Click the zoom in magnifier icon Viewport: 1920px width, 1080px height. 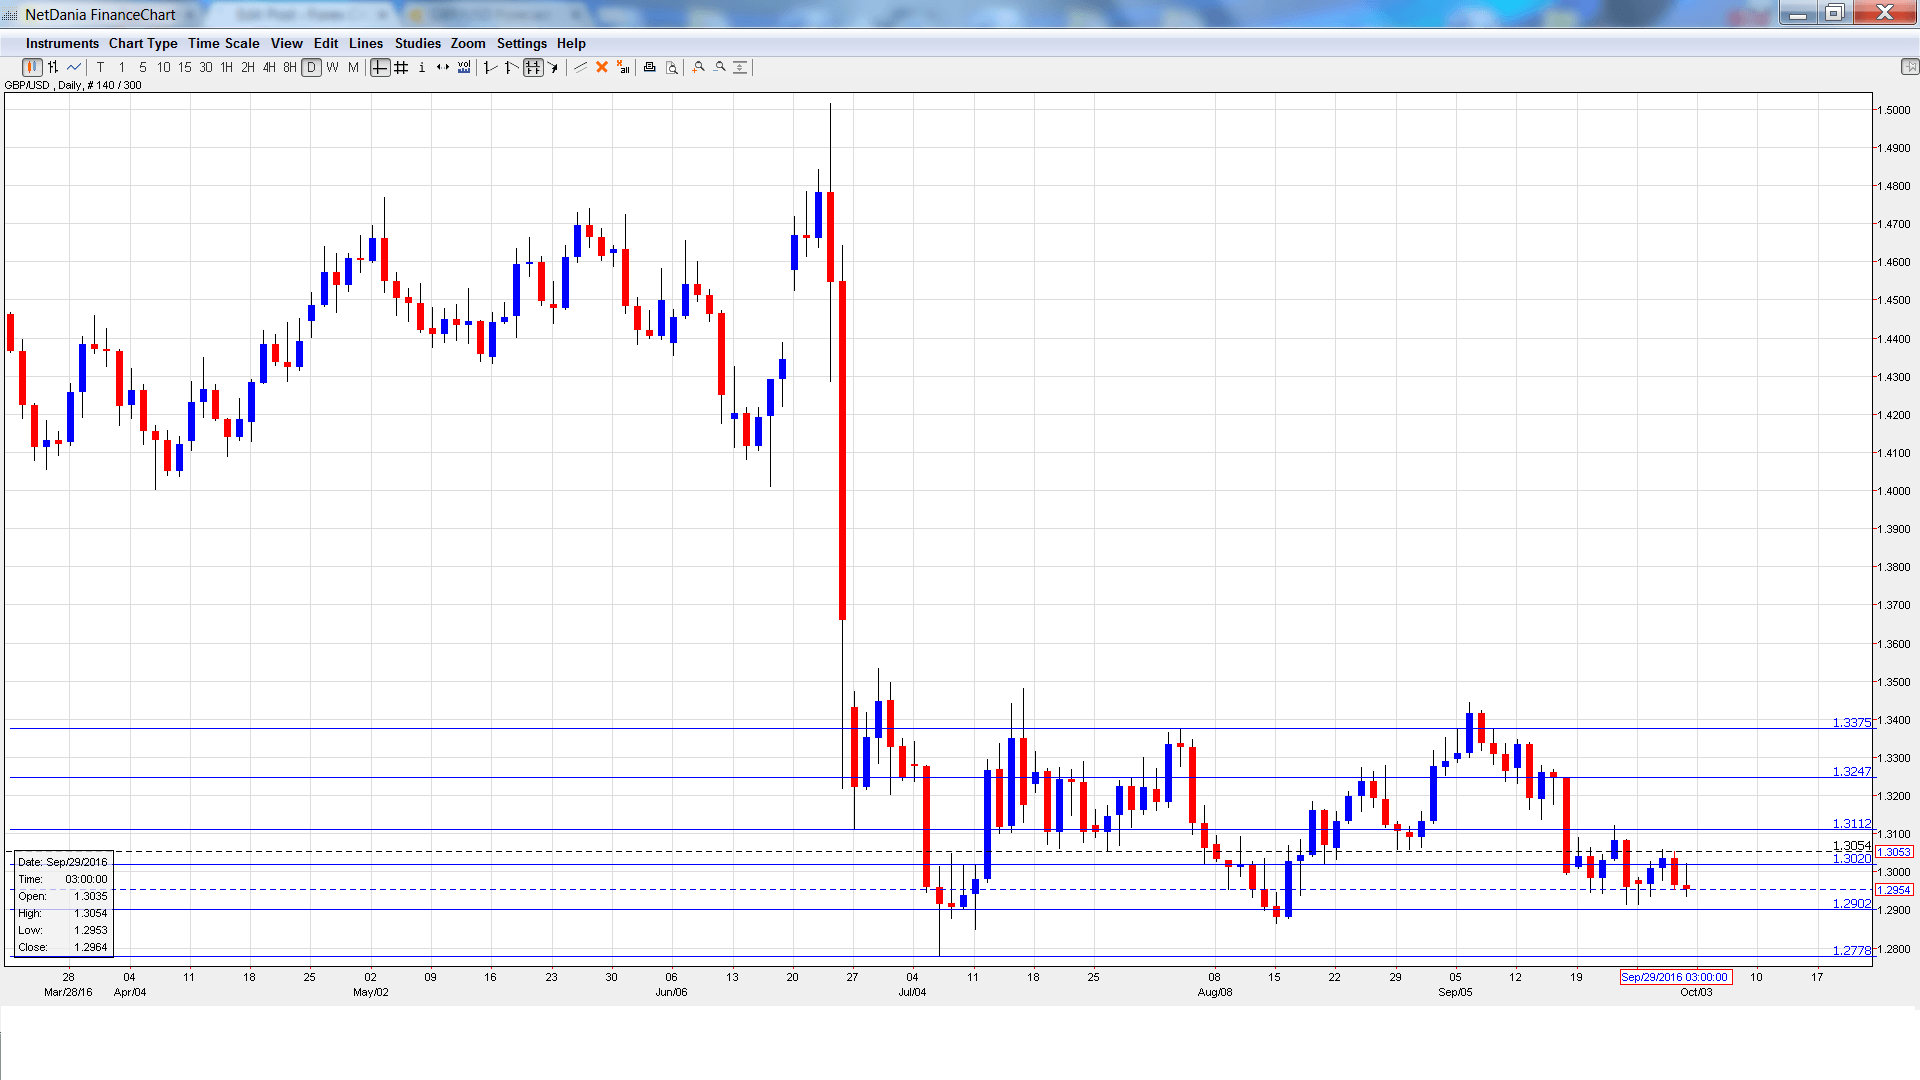[699, 68]
